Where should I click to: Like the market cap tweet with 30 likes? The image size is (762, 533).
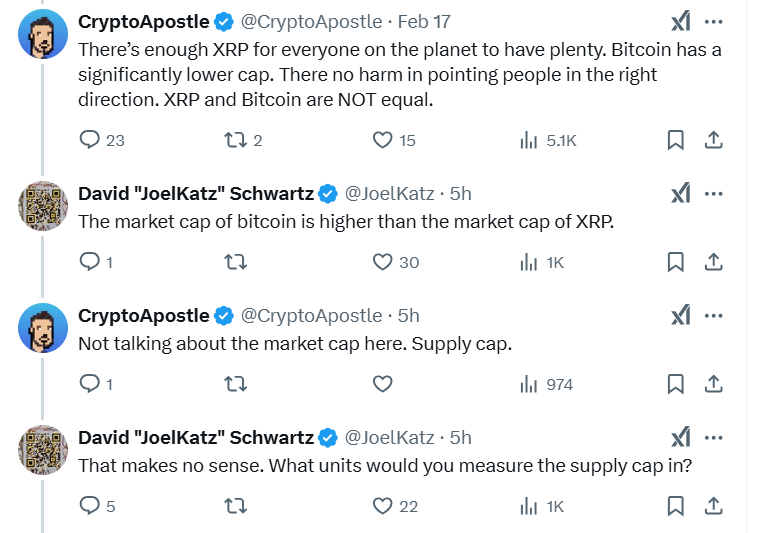(382, 262)
